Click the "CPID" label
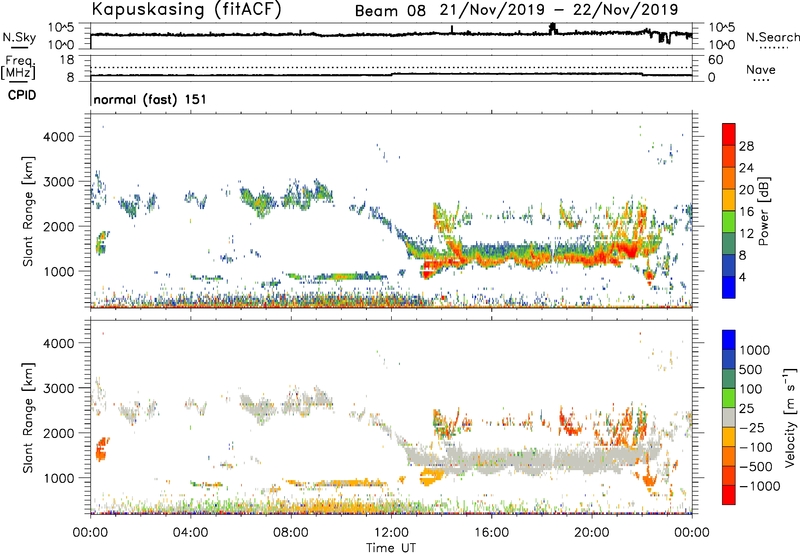This screenshot has height=554, width=800. pos(22,95)
